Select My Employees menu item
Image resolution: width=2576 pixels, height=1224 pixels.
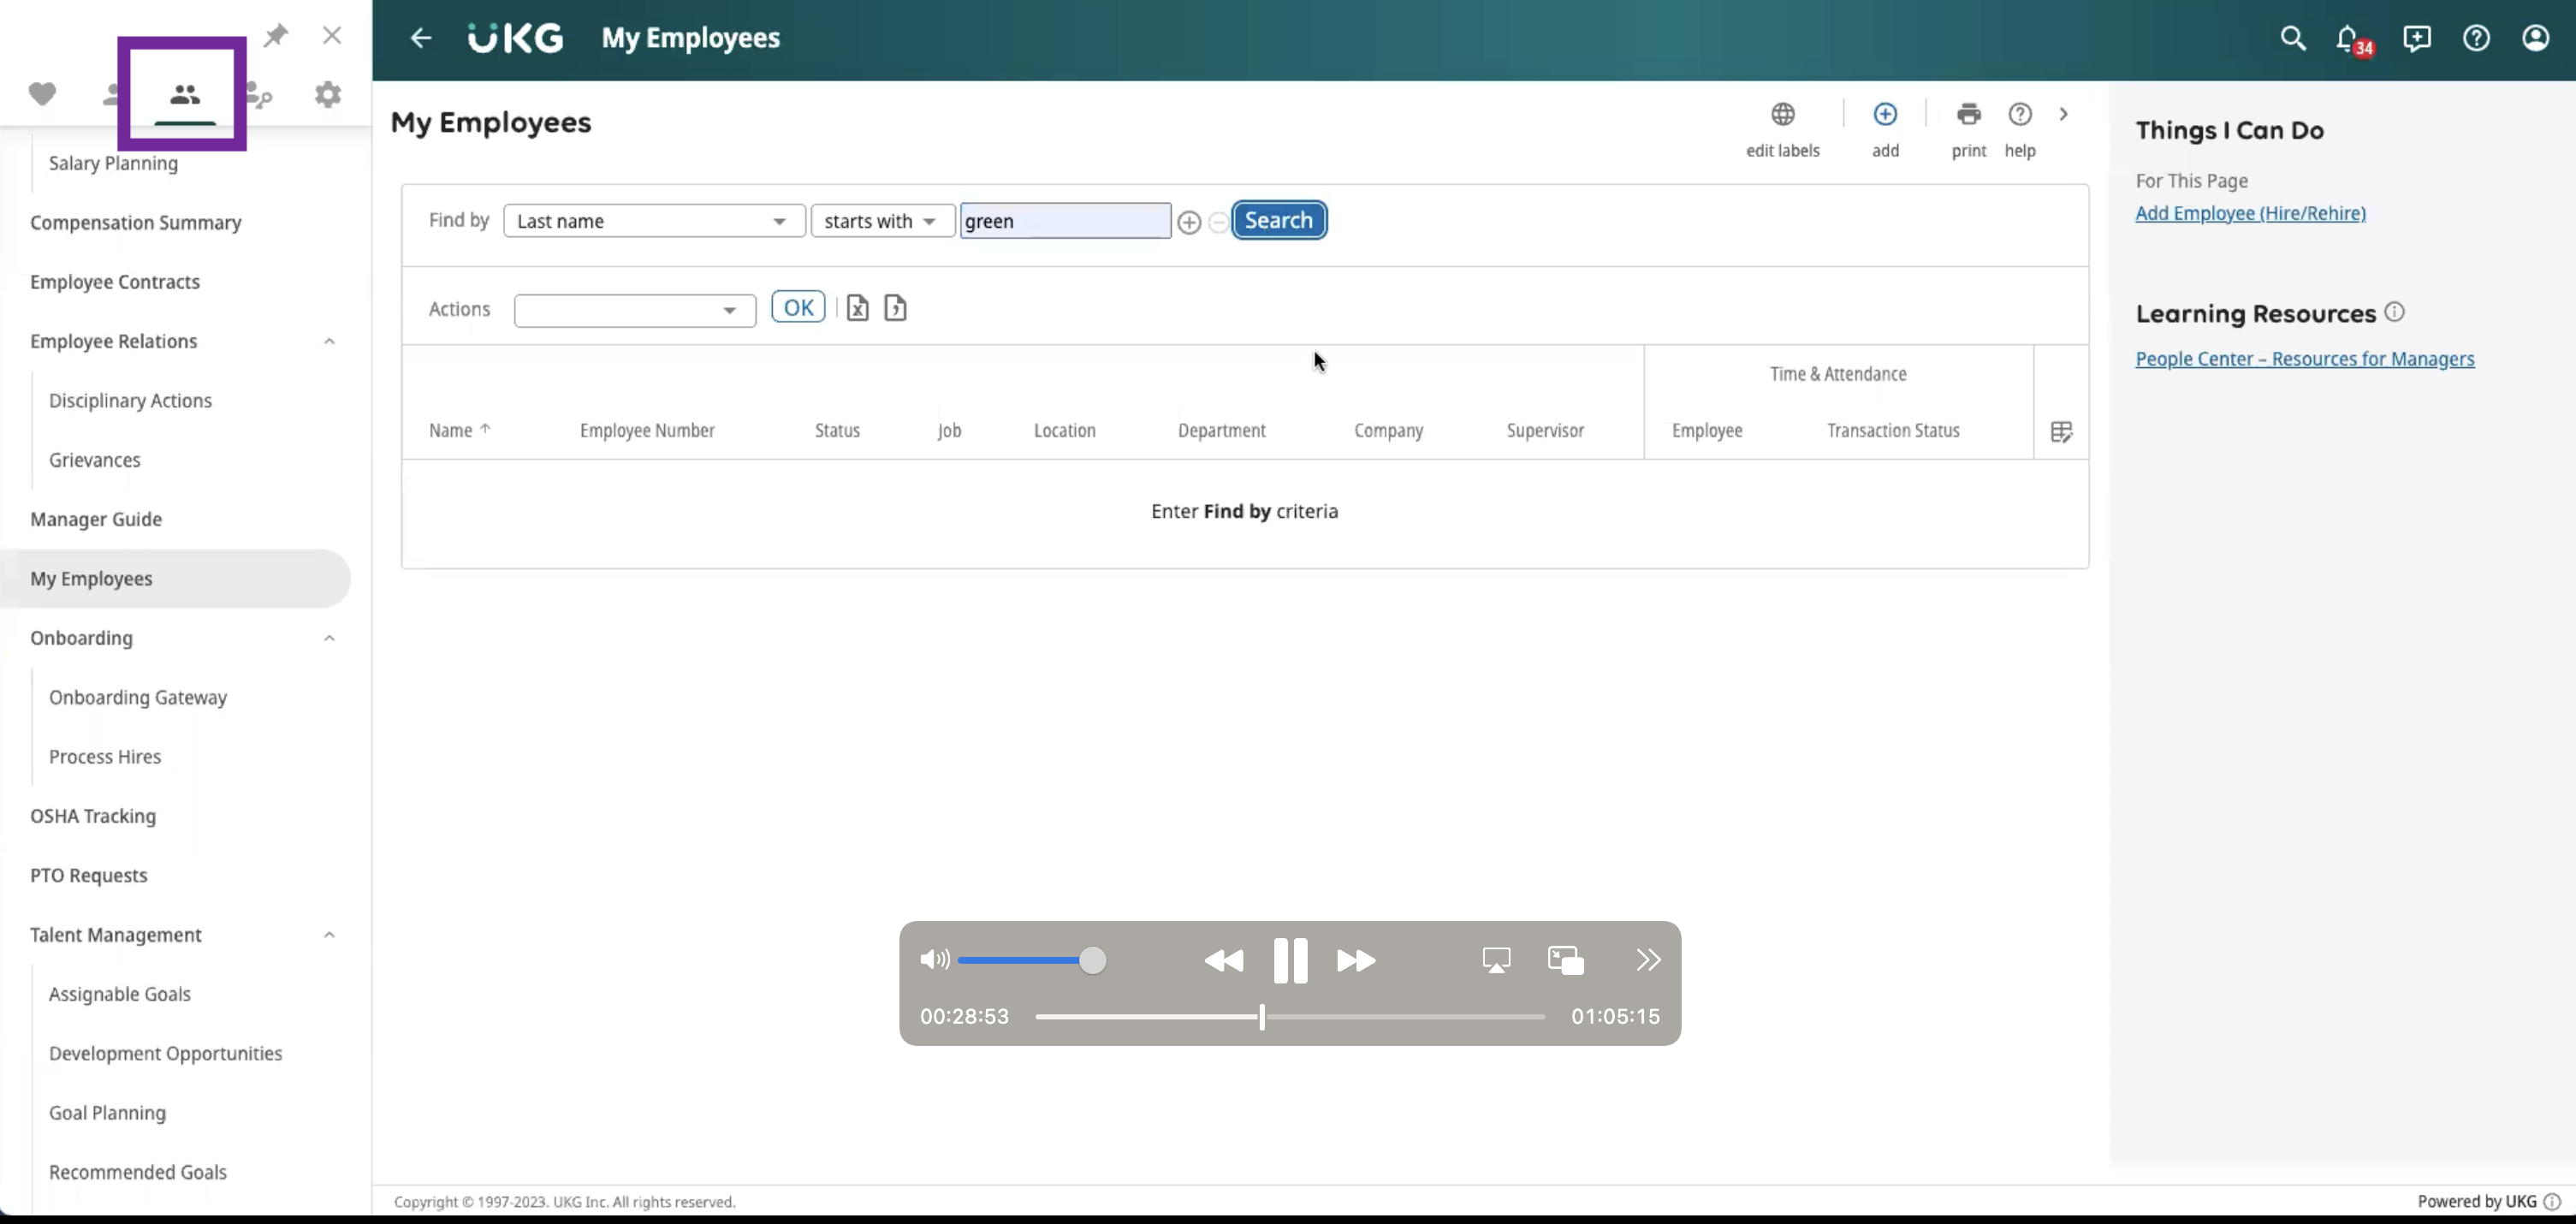click(x=175, y=578)
